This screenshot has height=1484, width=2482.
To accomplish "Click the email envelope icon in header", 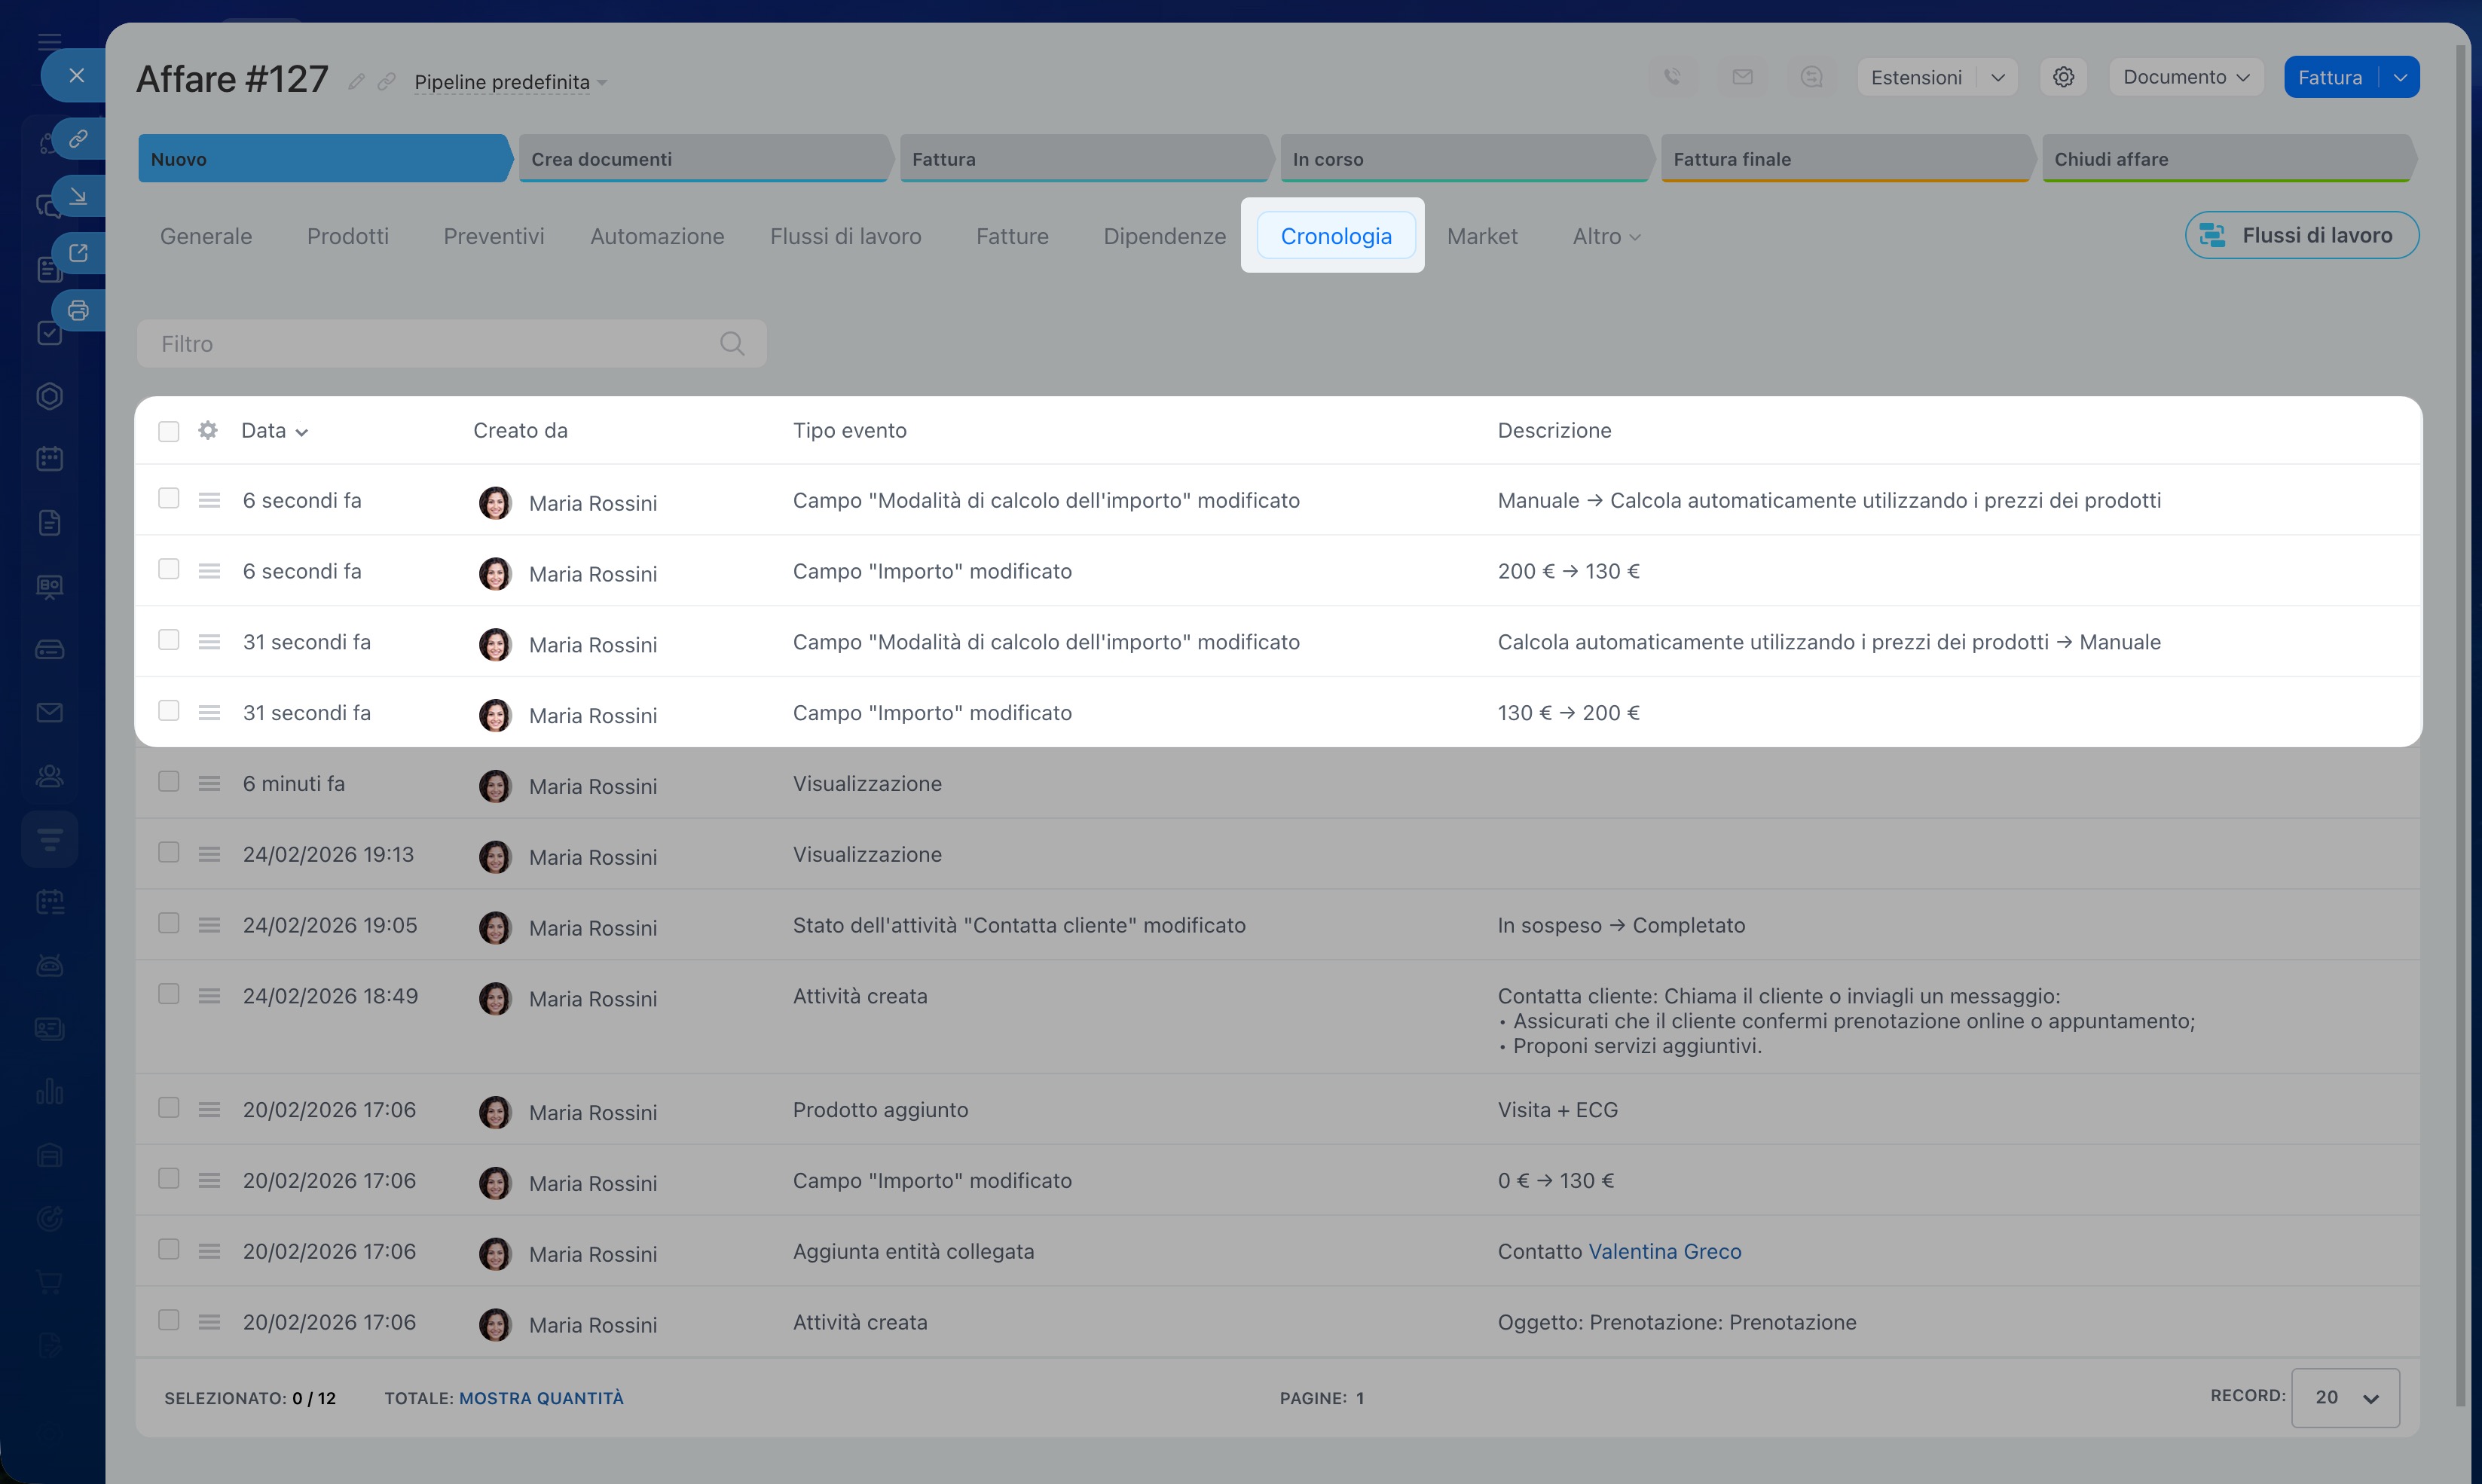I will click(1742, 77).
